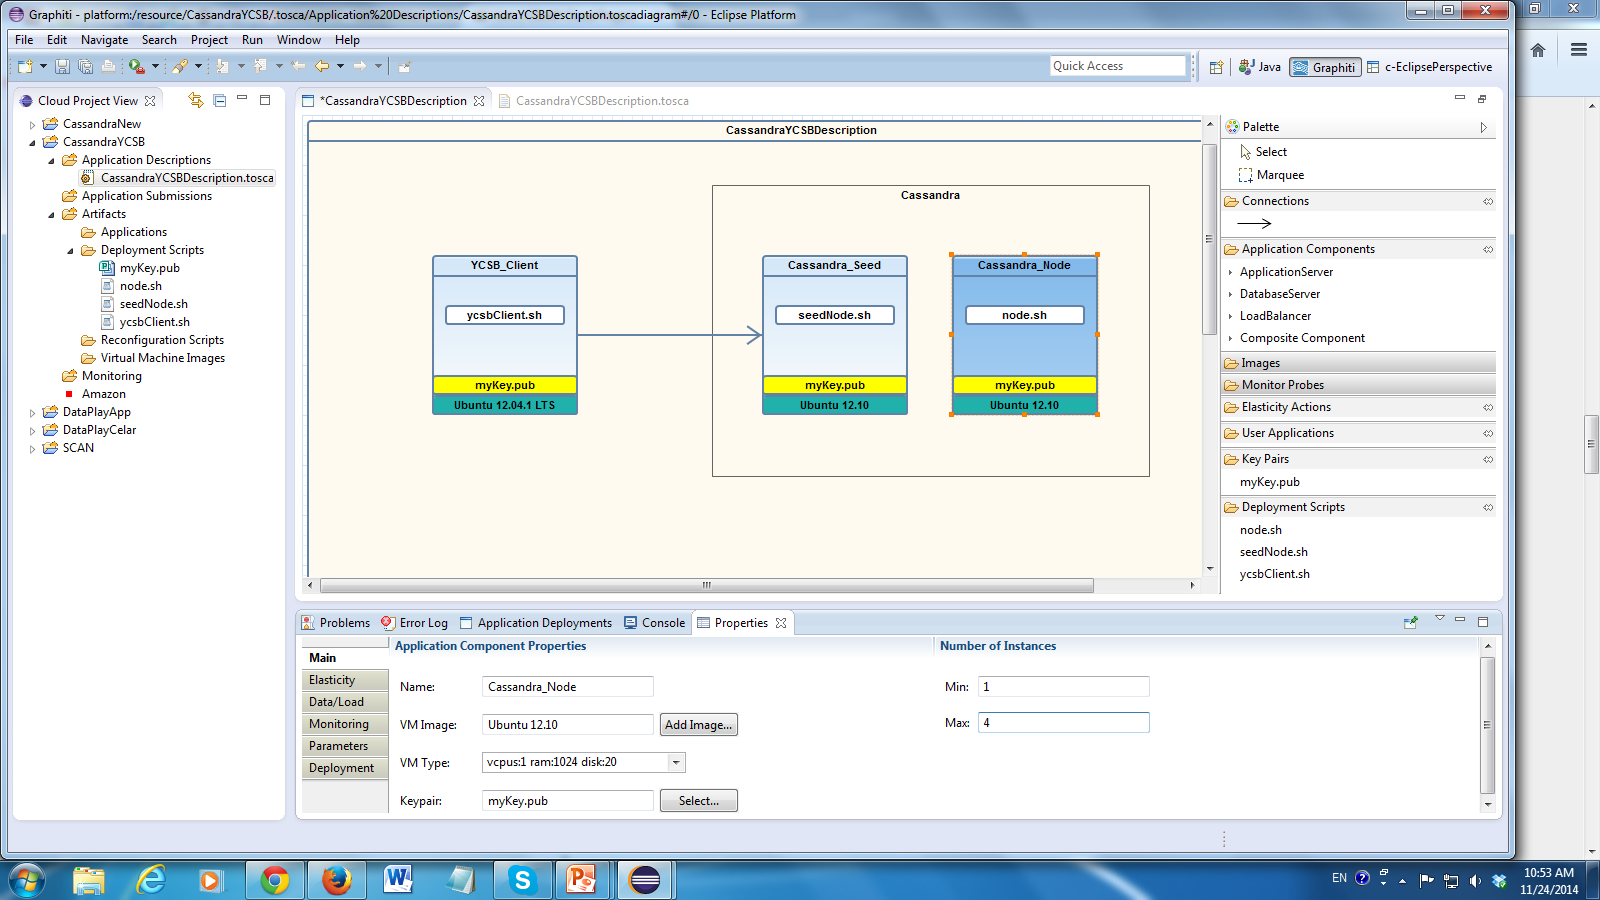This screenshot has width=1600, height=900.
Task: Open the Navigate menu
Action: [x=104, y=40]
